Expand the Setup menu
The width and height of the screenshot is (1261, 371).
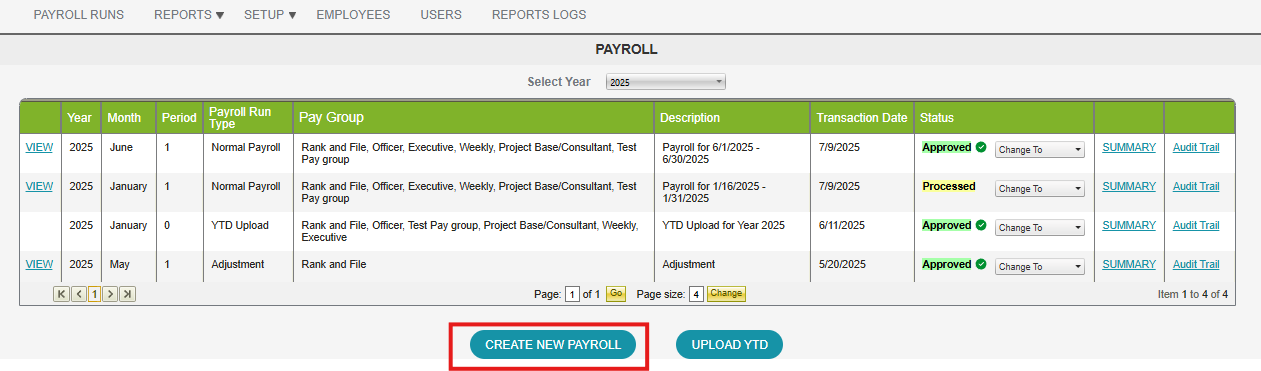click(x=270, y=15)
